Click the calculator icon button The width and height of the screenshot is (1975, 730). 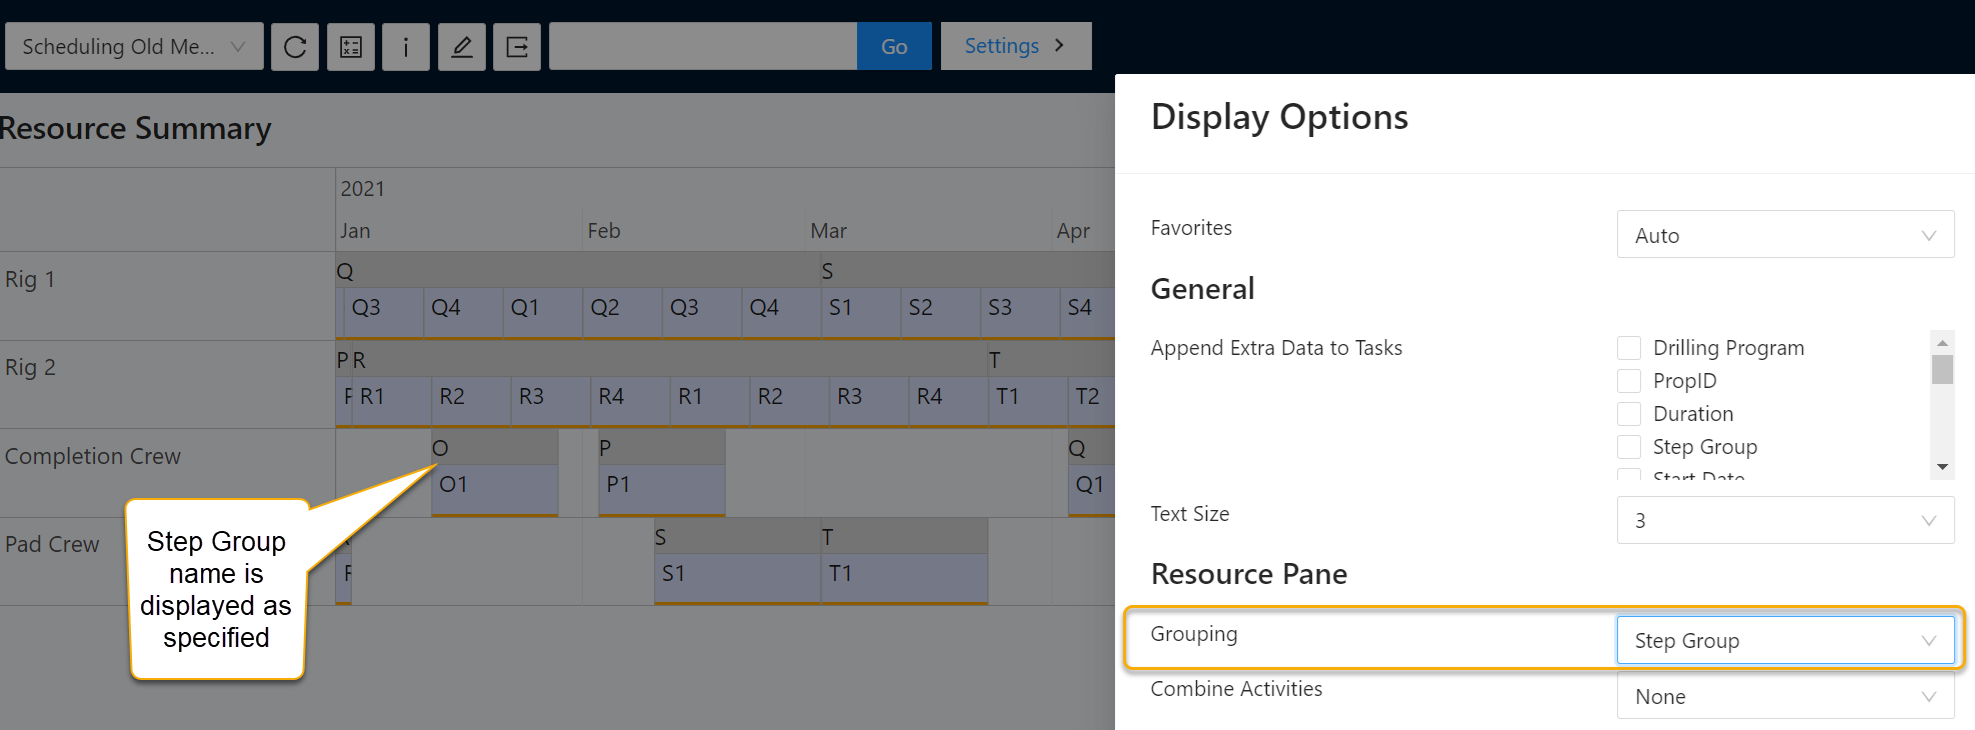click(x=351, y=47)
